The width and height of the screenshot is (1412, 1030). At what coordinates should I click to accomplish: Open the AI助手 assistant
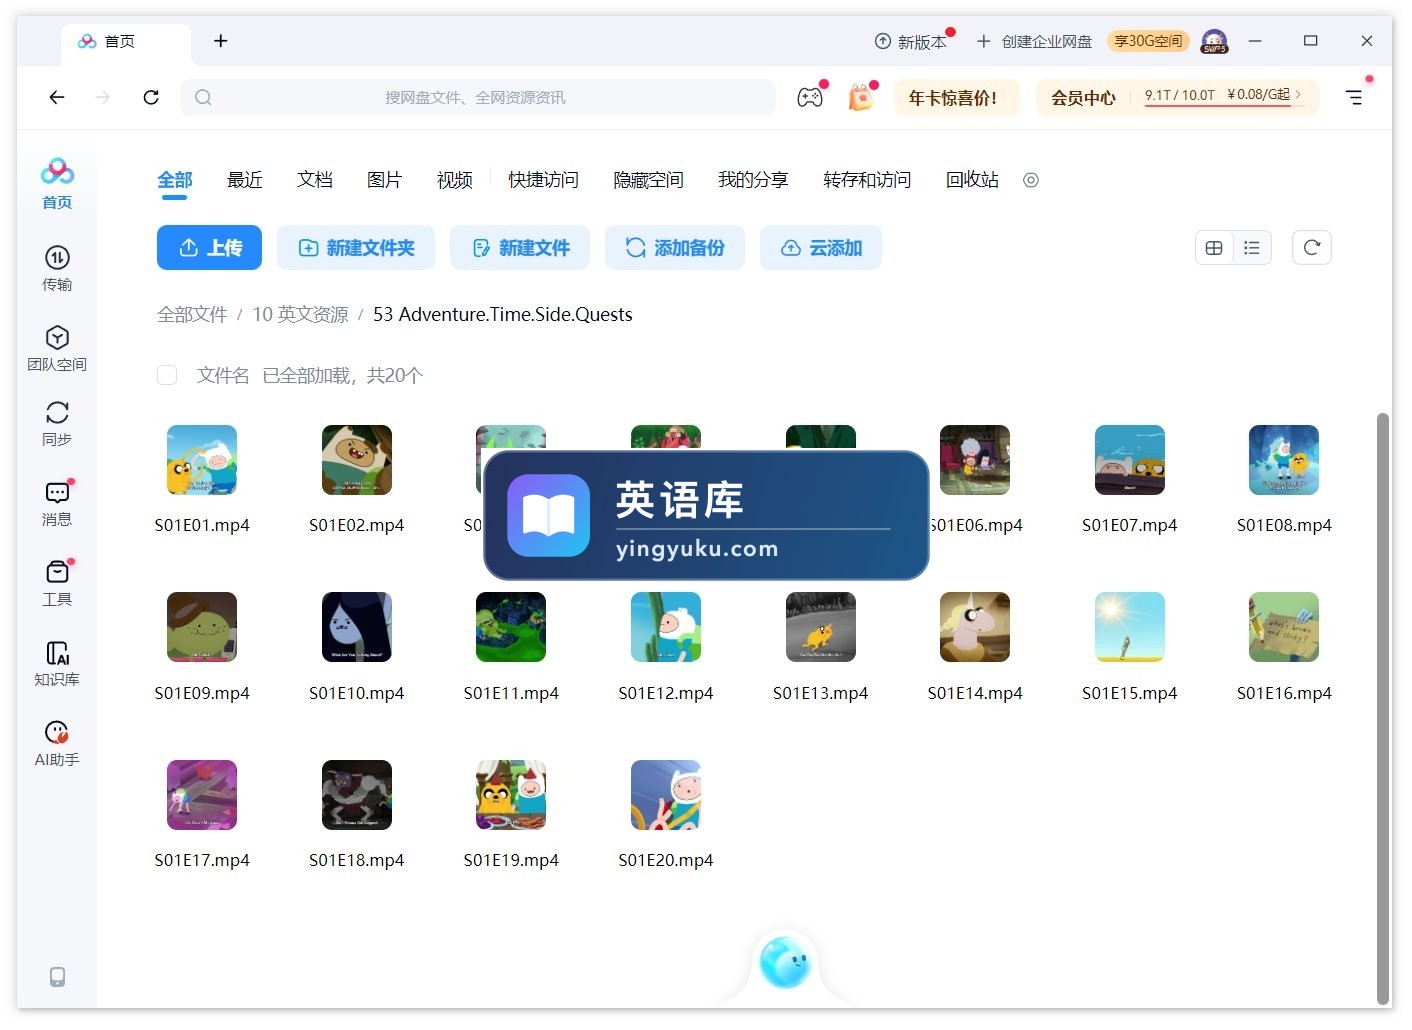coord(57,743)
